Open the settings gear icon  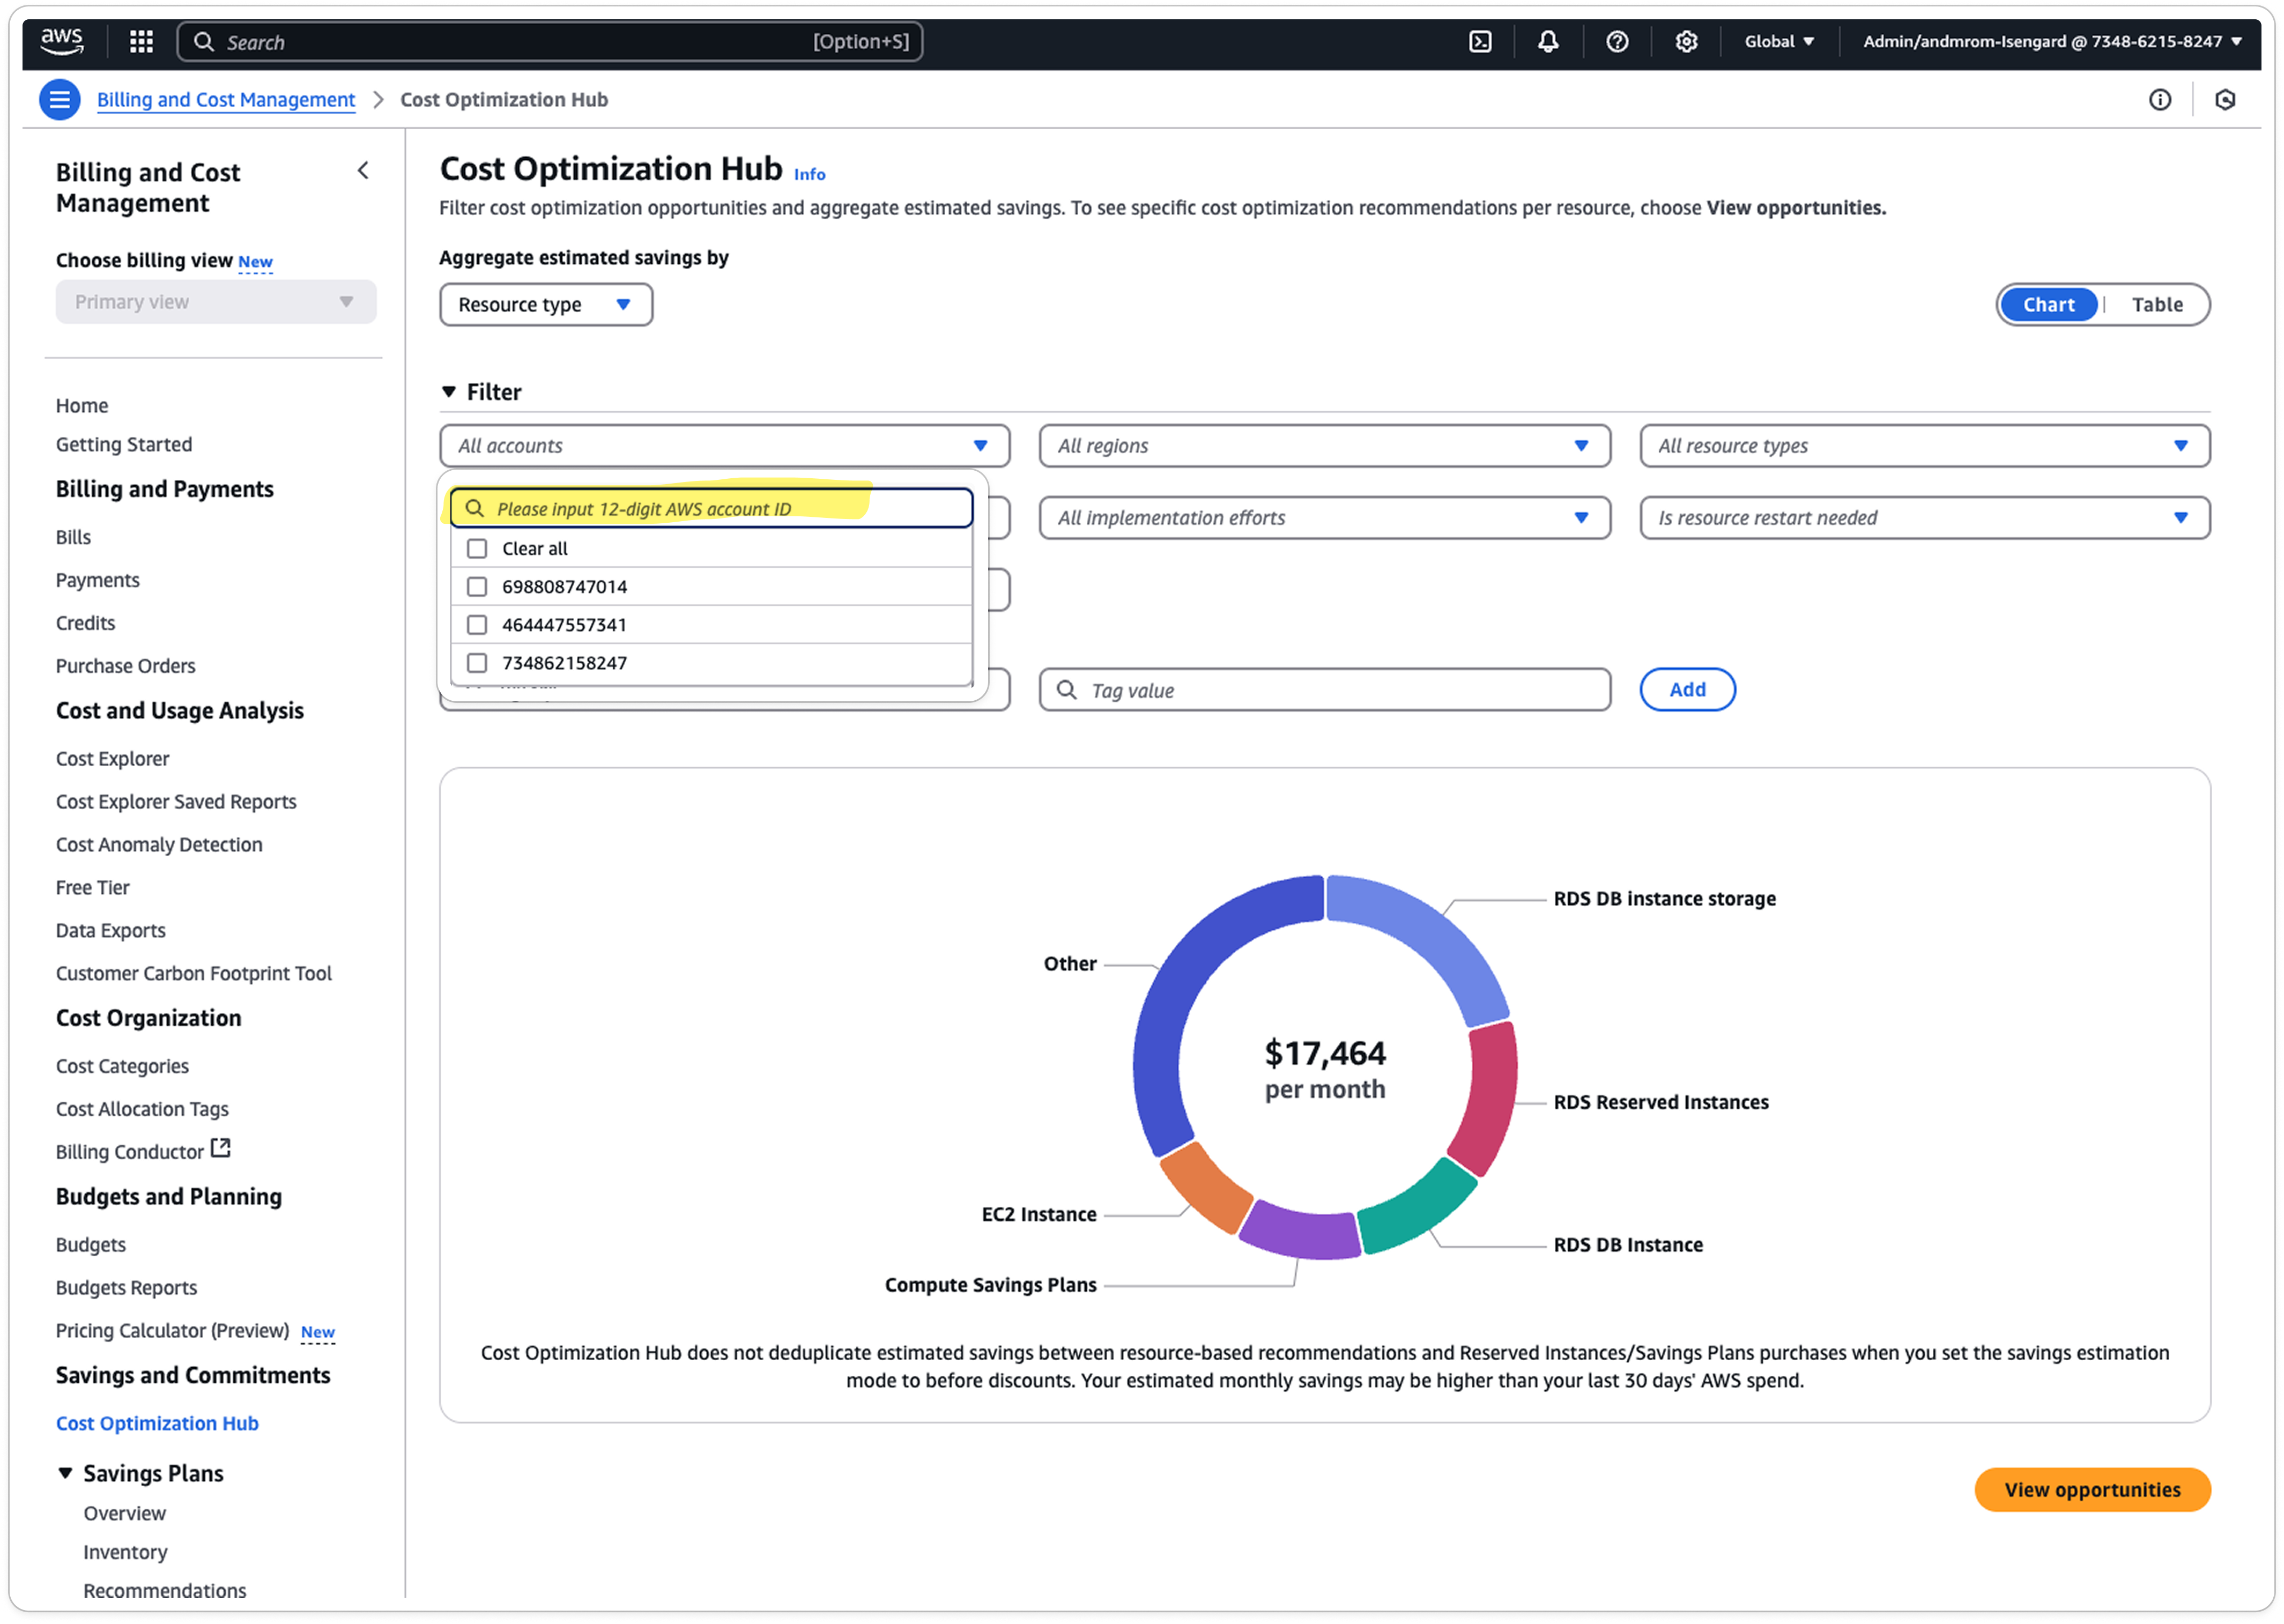coord(1686,41)
